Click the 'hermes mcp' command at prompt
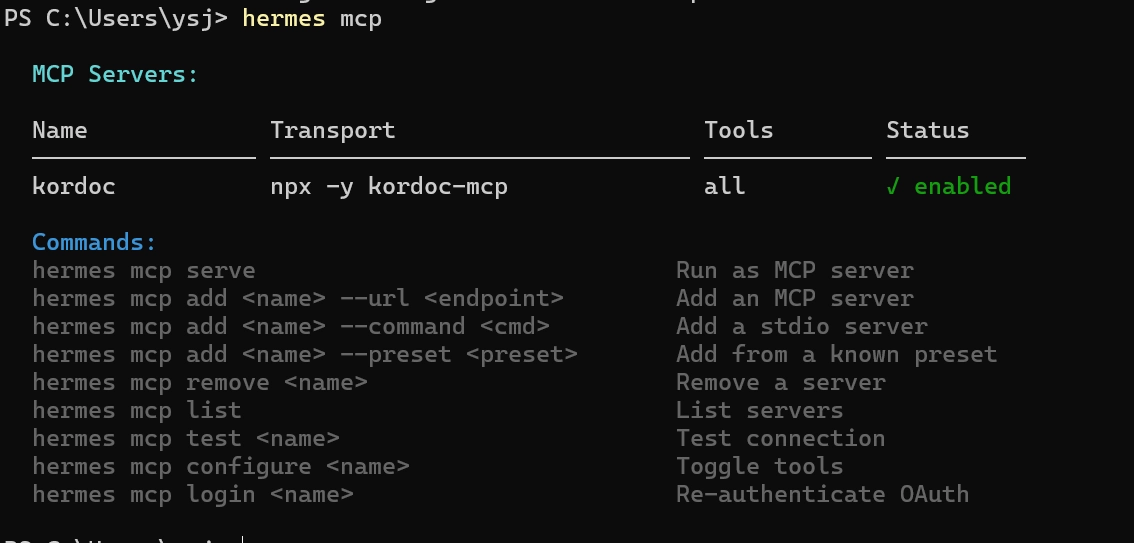Viewport: 1134px width, 543px height. 312,18
